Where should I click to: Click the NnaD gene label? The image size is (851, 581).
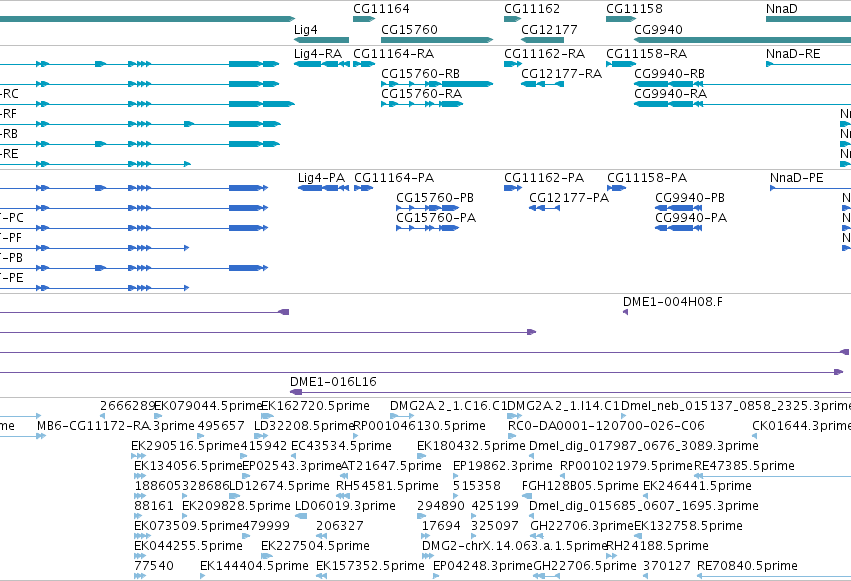[782, 9]
